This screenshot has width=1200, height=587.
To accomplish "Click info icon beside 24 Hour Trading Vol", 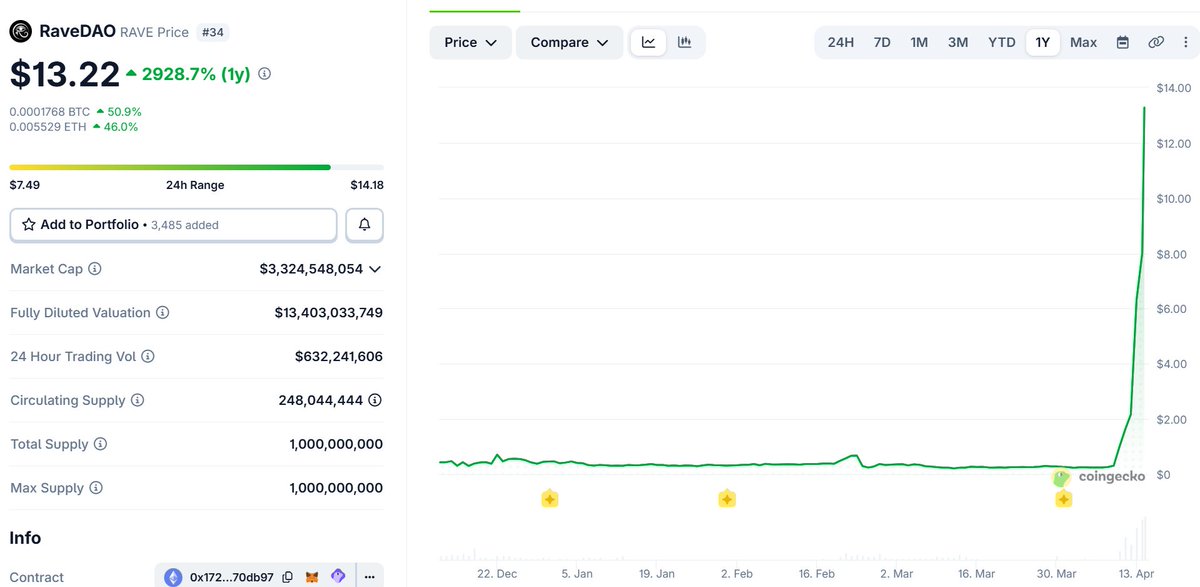I will [148, 356].
